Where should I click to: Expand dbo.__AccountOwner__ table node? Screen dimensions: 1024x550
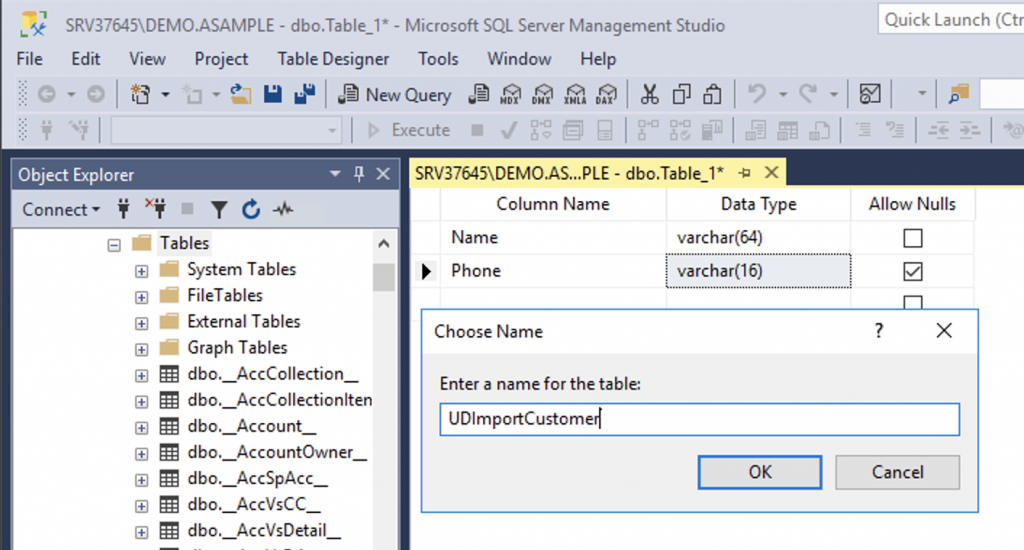(141, 454)
